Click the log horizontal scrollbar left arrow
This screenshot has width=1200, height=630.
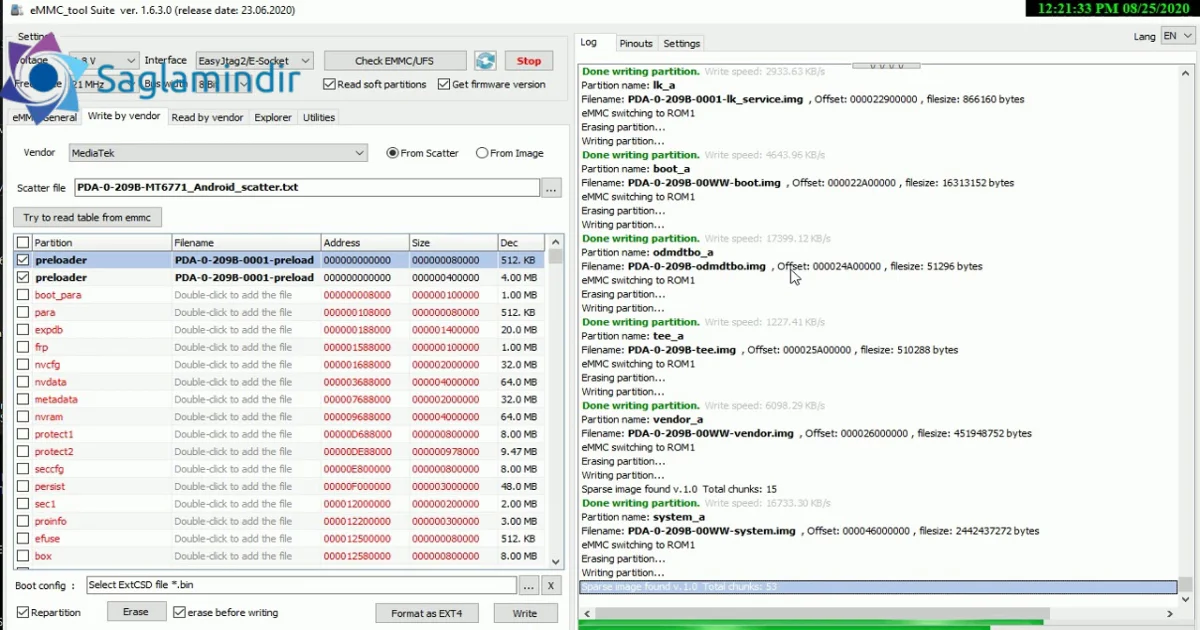(x=586, y=613)
